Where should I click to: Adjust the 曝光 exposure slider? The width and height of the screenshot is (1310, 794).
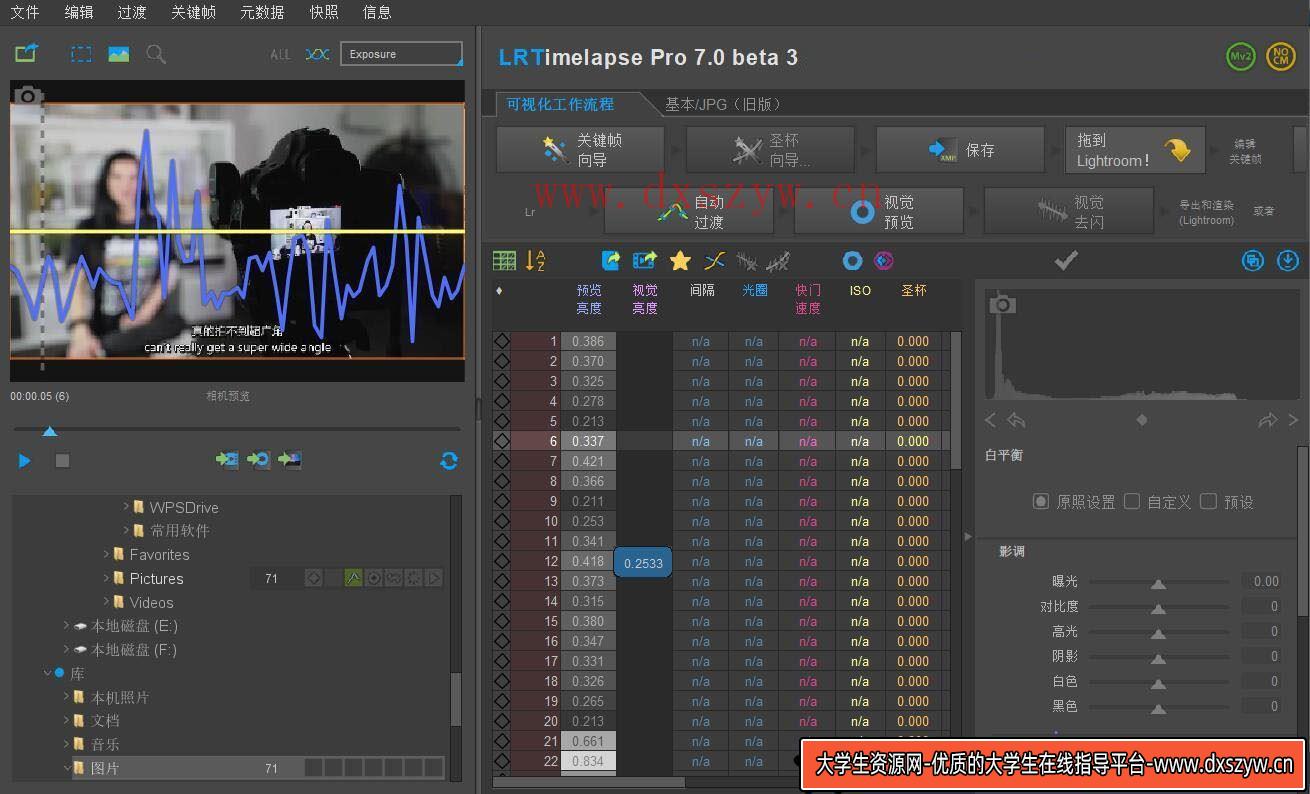click(x=1158, y=582)
